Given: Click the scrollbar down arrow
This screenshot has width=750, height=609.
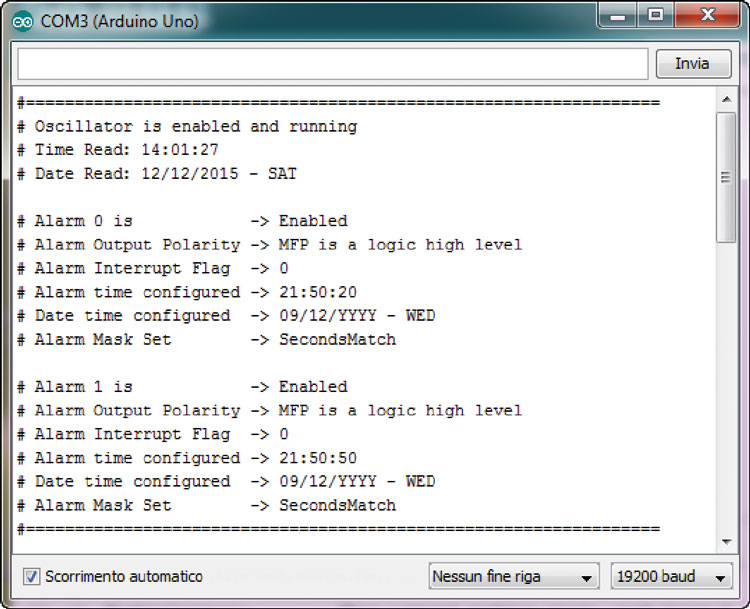Looking at the screenshot, I should coord(726,541).
